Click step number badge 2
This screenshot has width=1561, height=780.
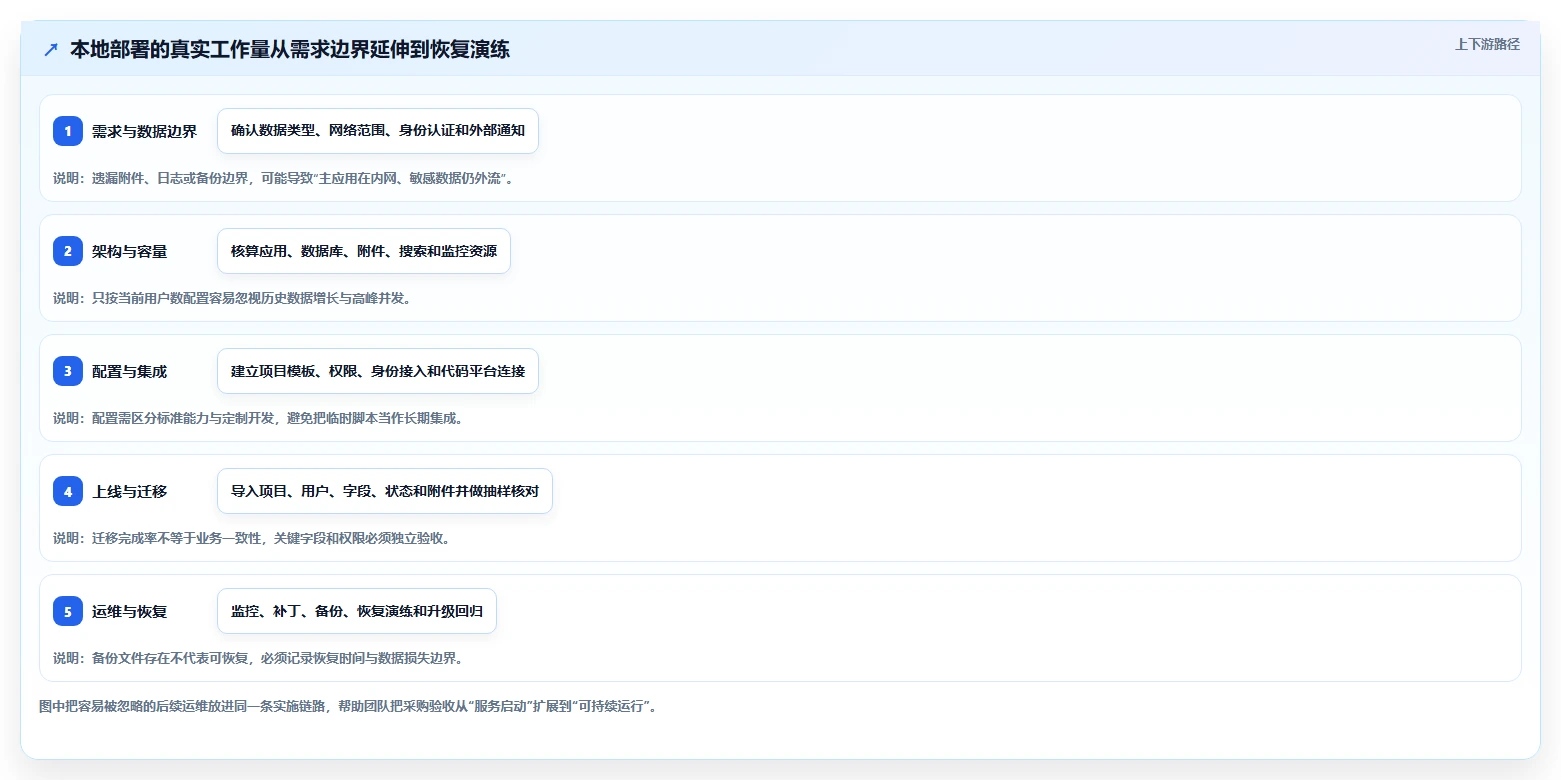pyautogui.click(x=68, y=251)
